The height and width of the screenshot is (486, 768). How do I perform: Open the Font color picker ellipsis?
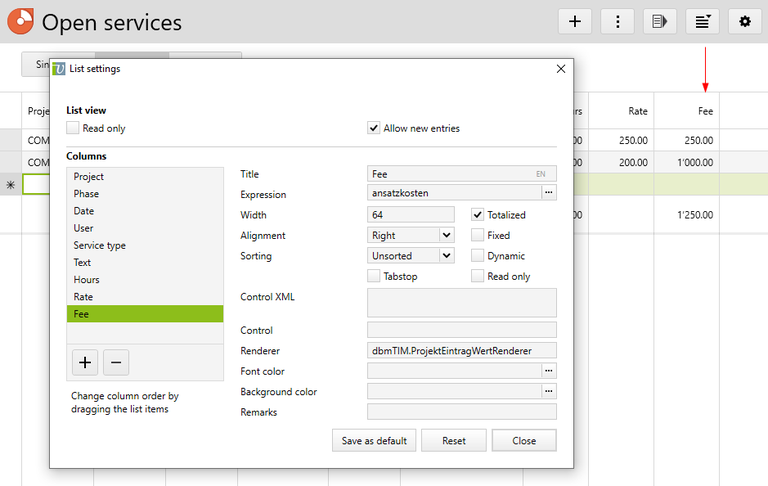(x=549, y=371)
